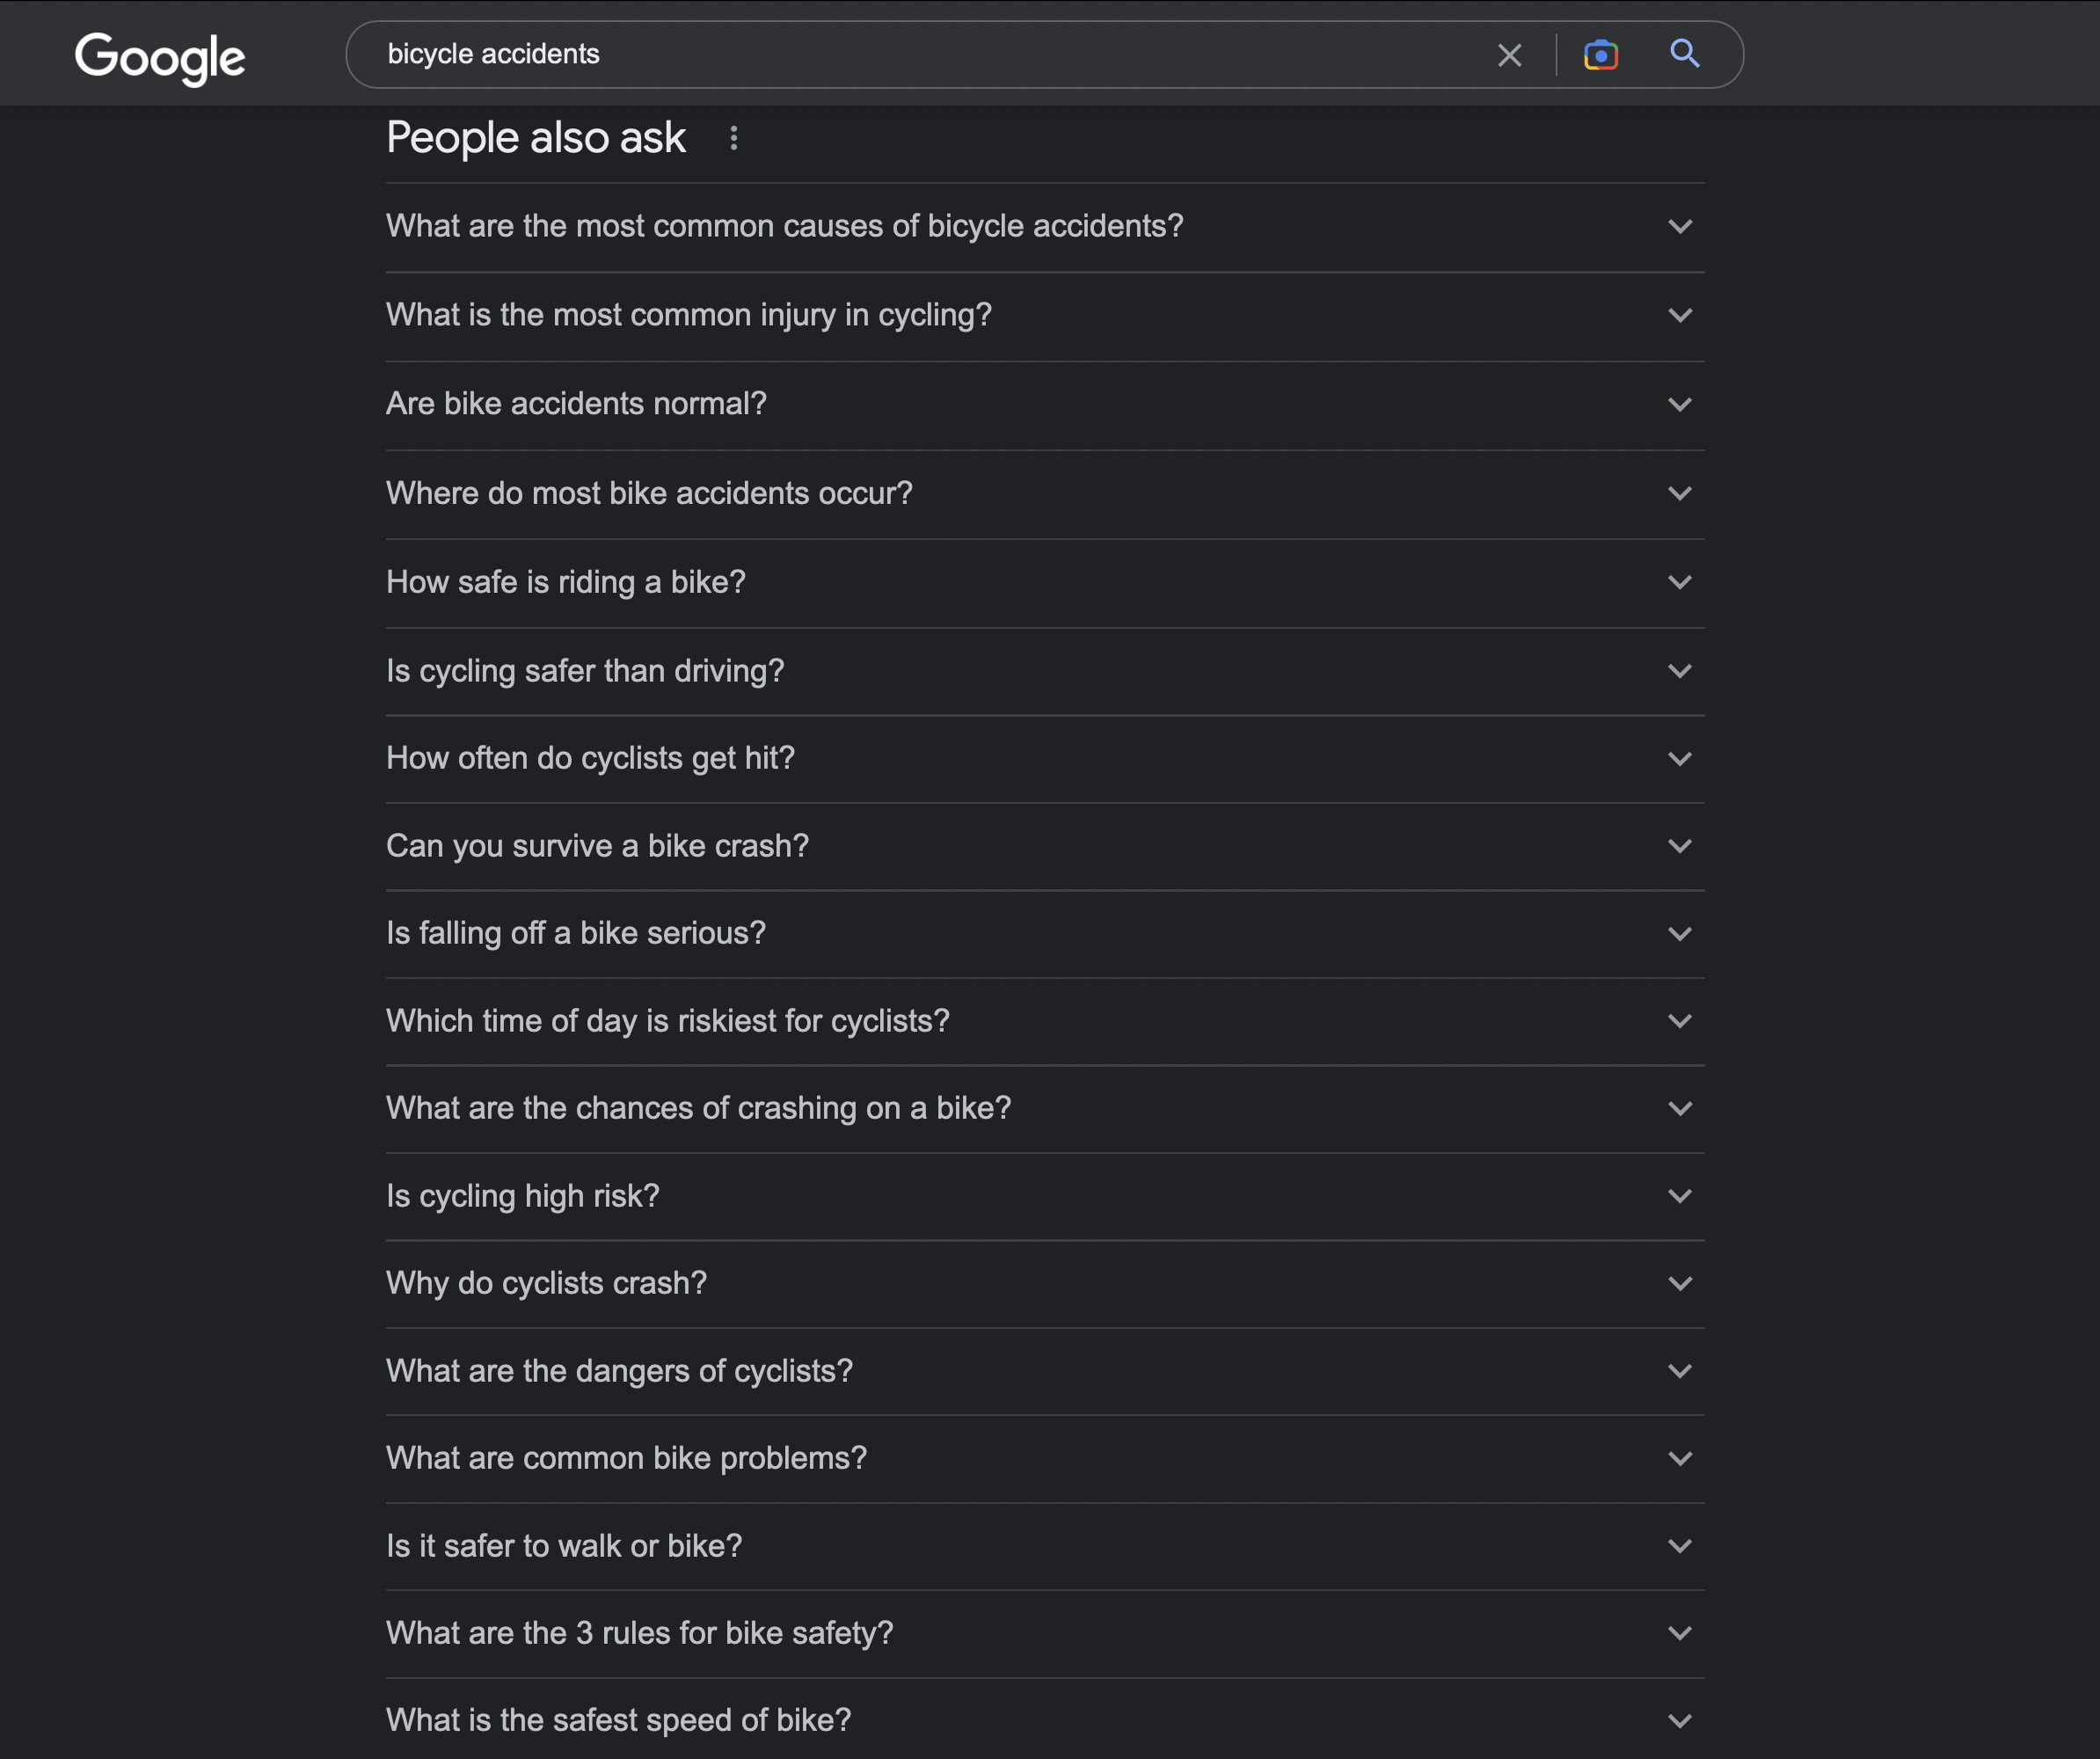This screenshot has width=2100, height=1759.
Task: Expand 'Is cycling safer than driving?'
Action: click(1045, 671)
